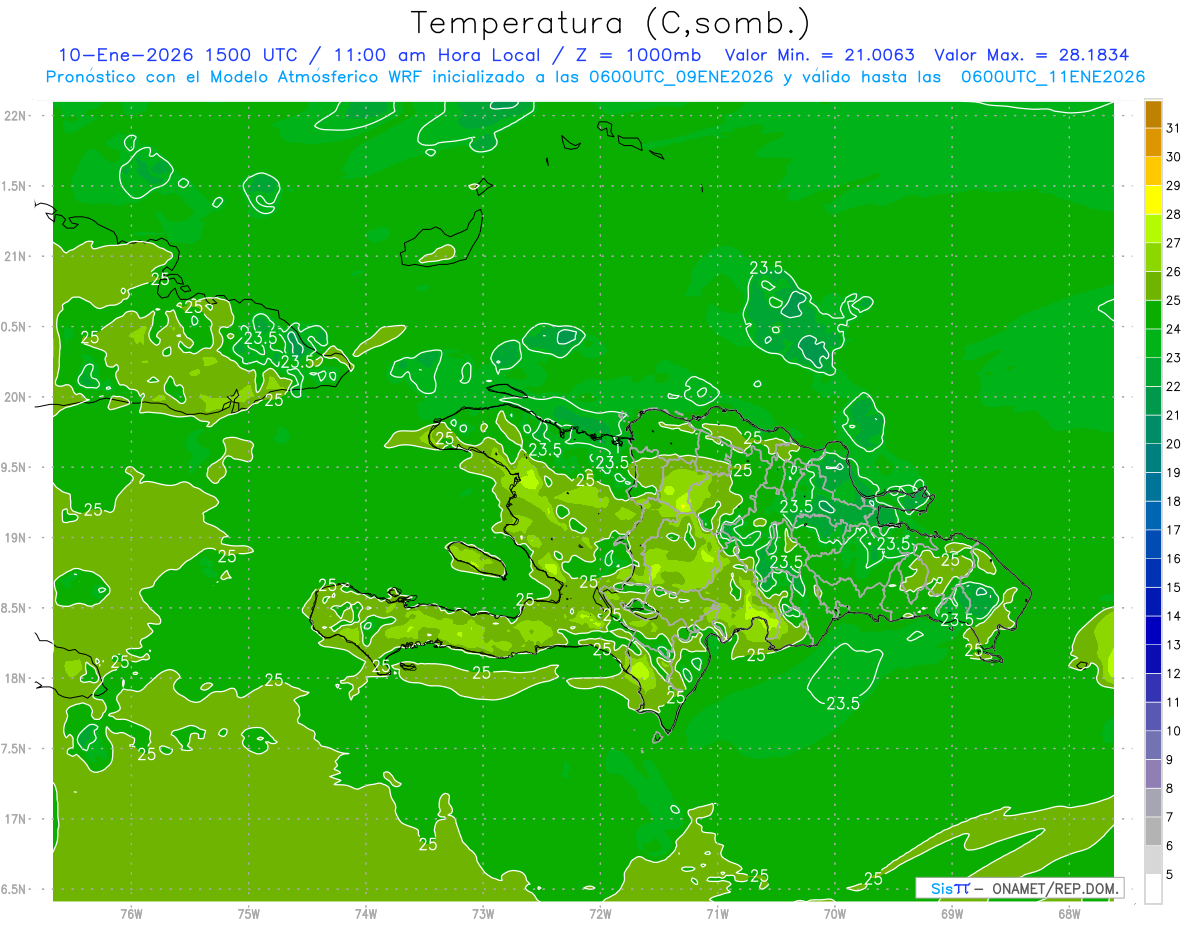Click the 'Valor Max. = 28.1834' value
Screen dimensions: 1200x927
tap(1032, 56)
